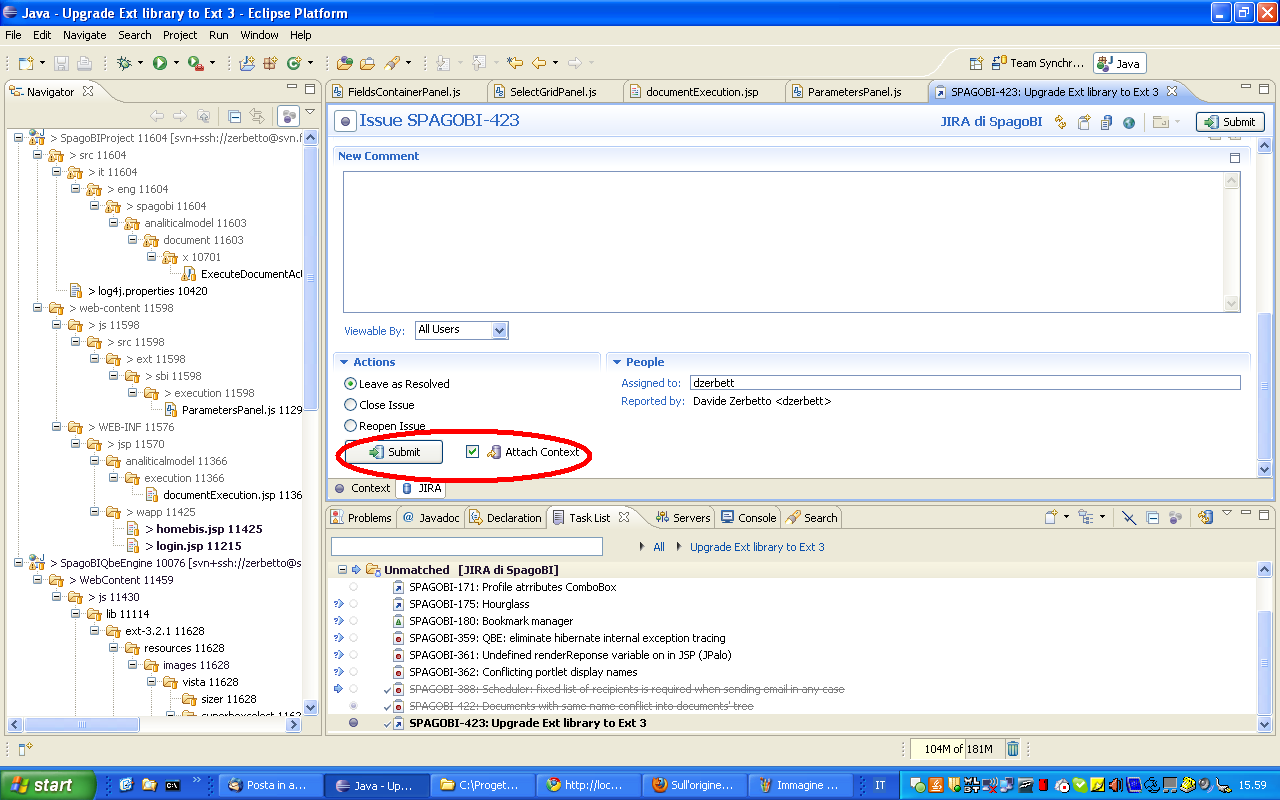
Task: Run garbage collector trash icon
Action: coord(1012,749)
